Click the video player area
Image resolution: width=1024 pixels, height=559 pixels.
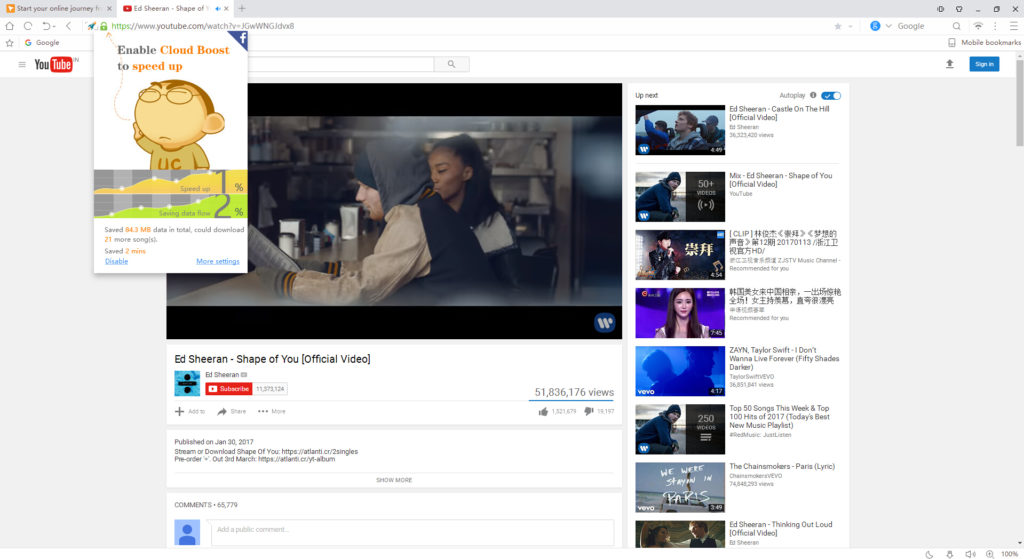coord(394,211)
